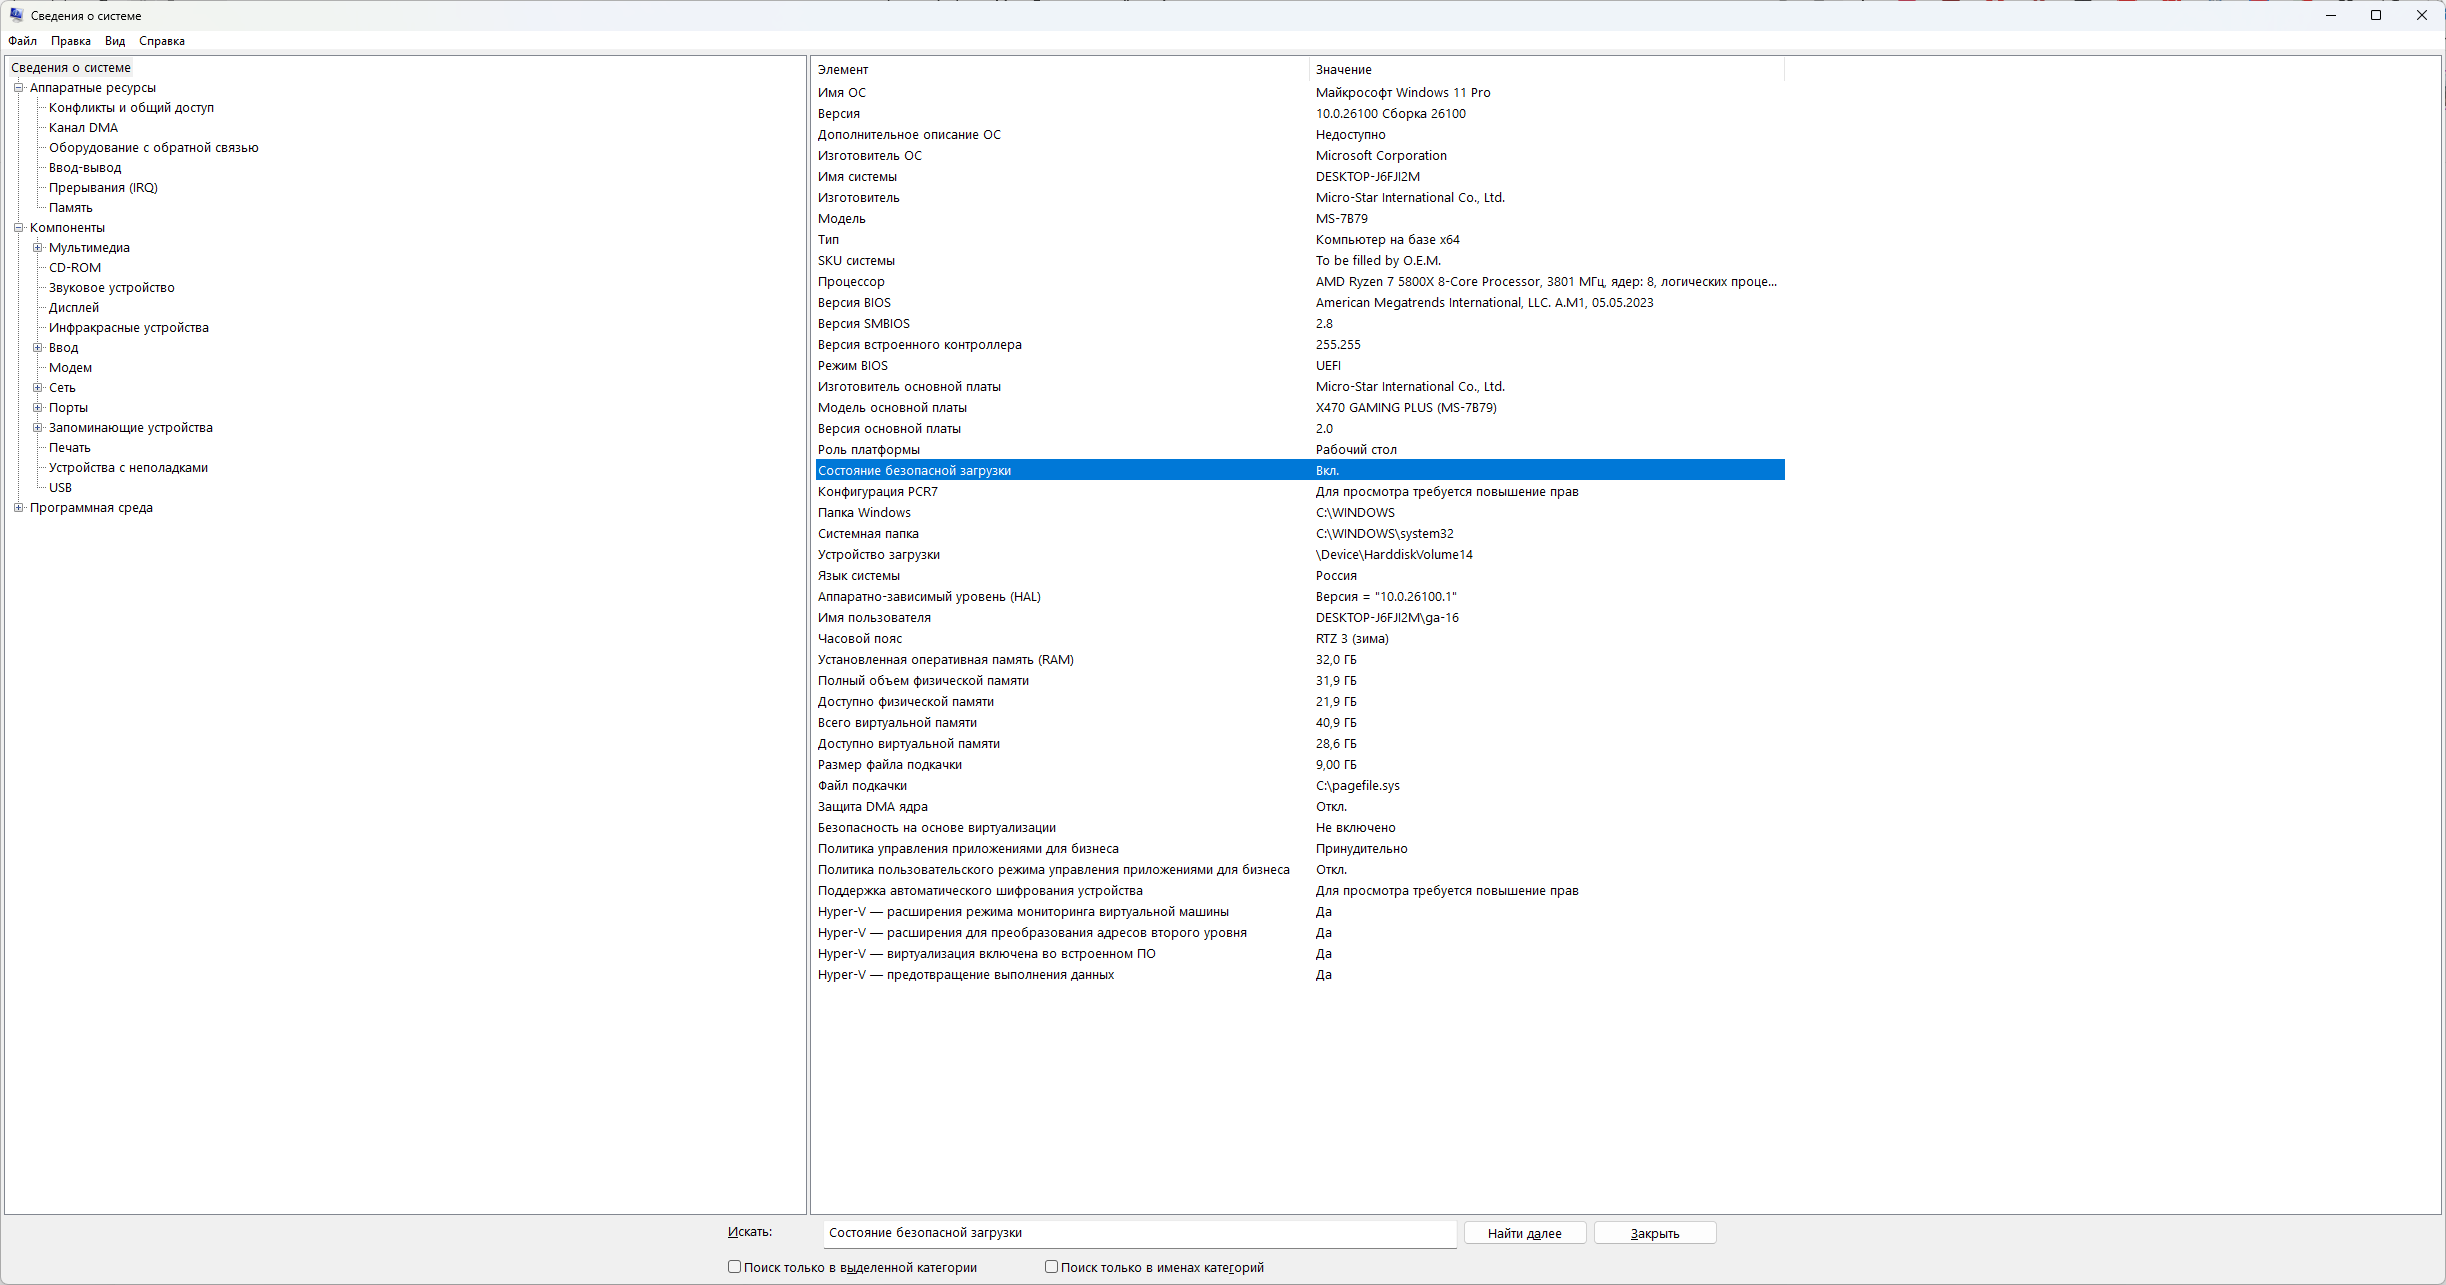
Task: Collapse the Аппаратные ресурсы tree node
Action: [x=18, y=88]
